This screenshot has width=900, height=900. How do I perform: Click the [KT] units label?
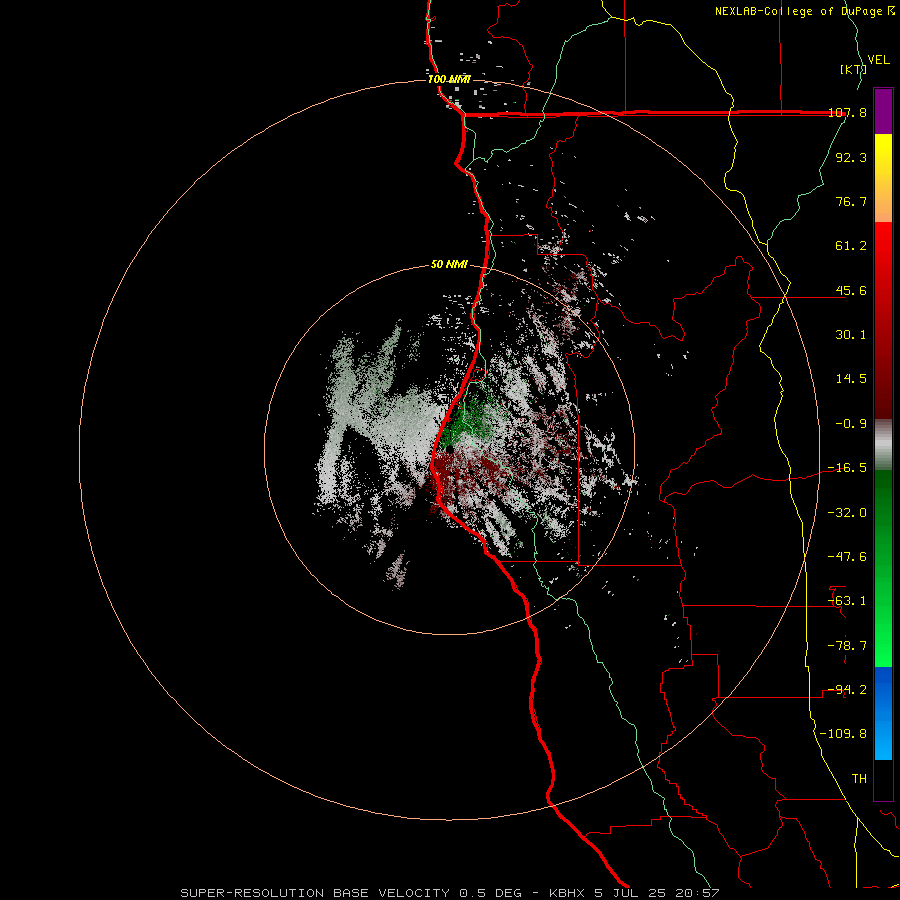[x=853, y=69]
